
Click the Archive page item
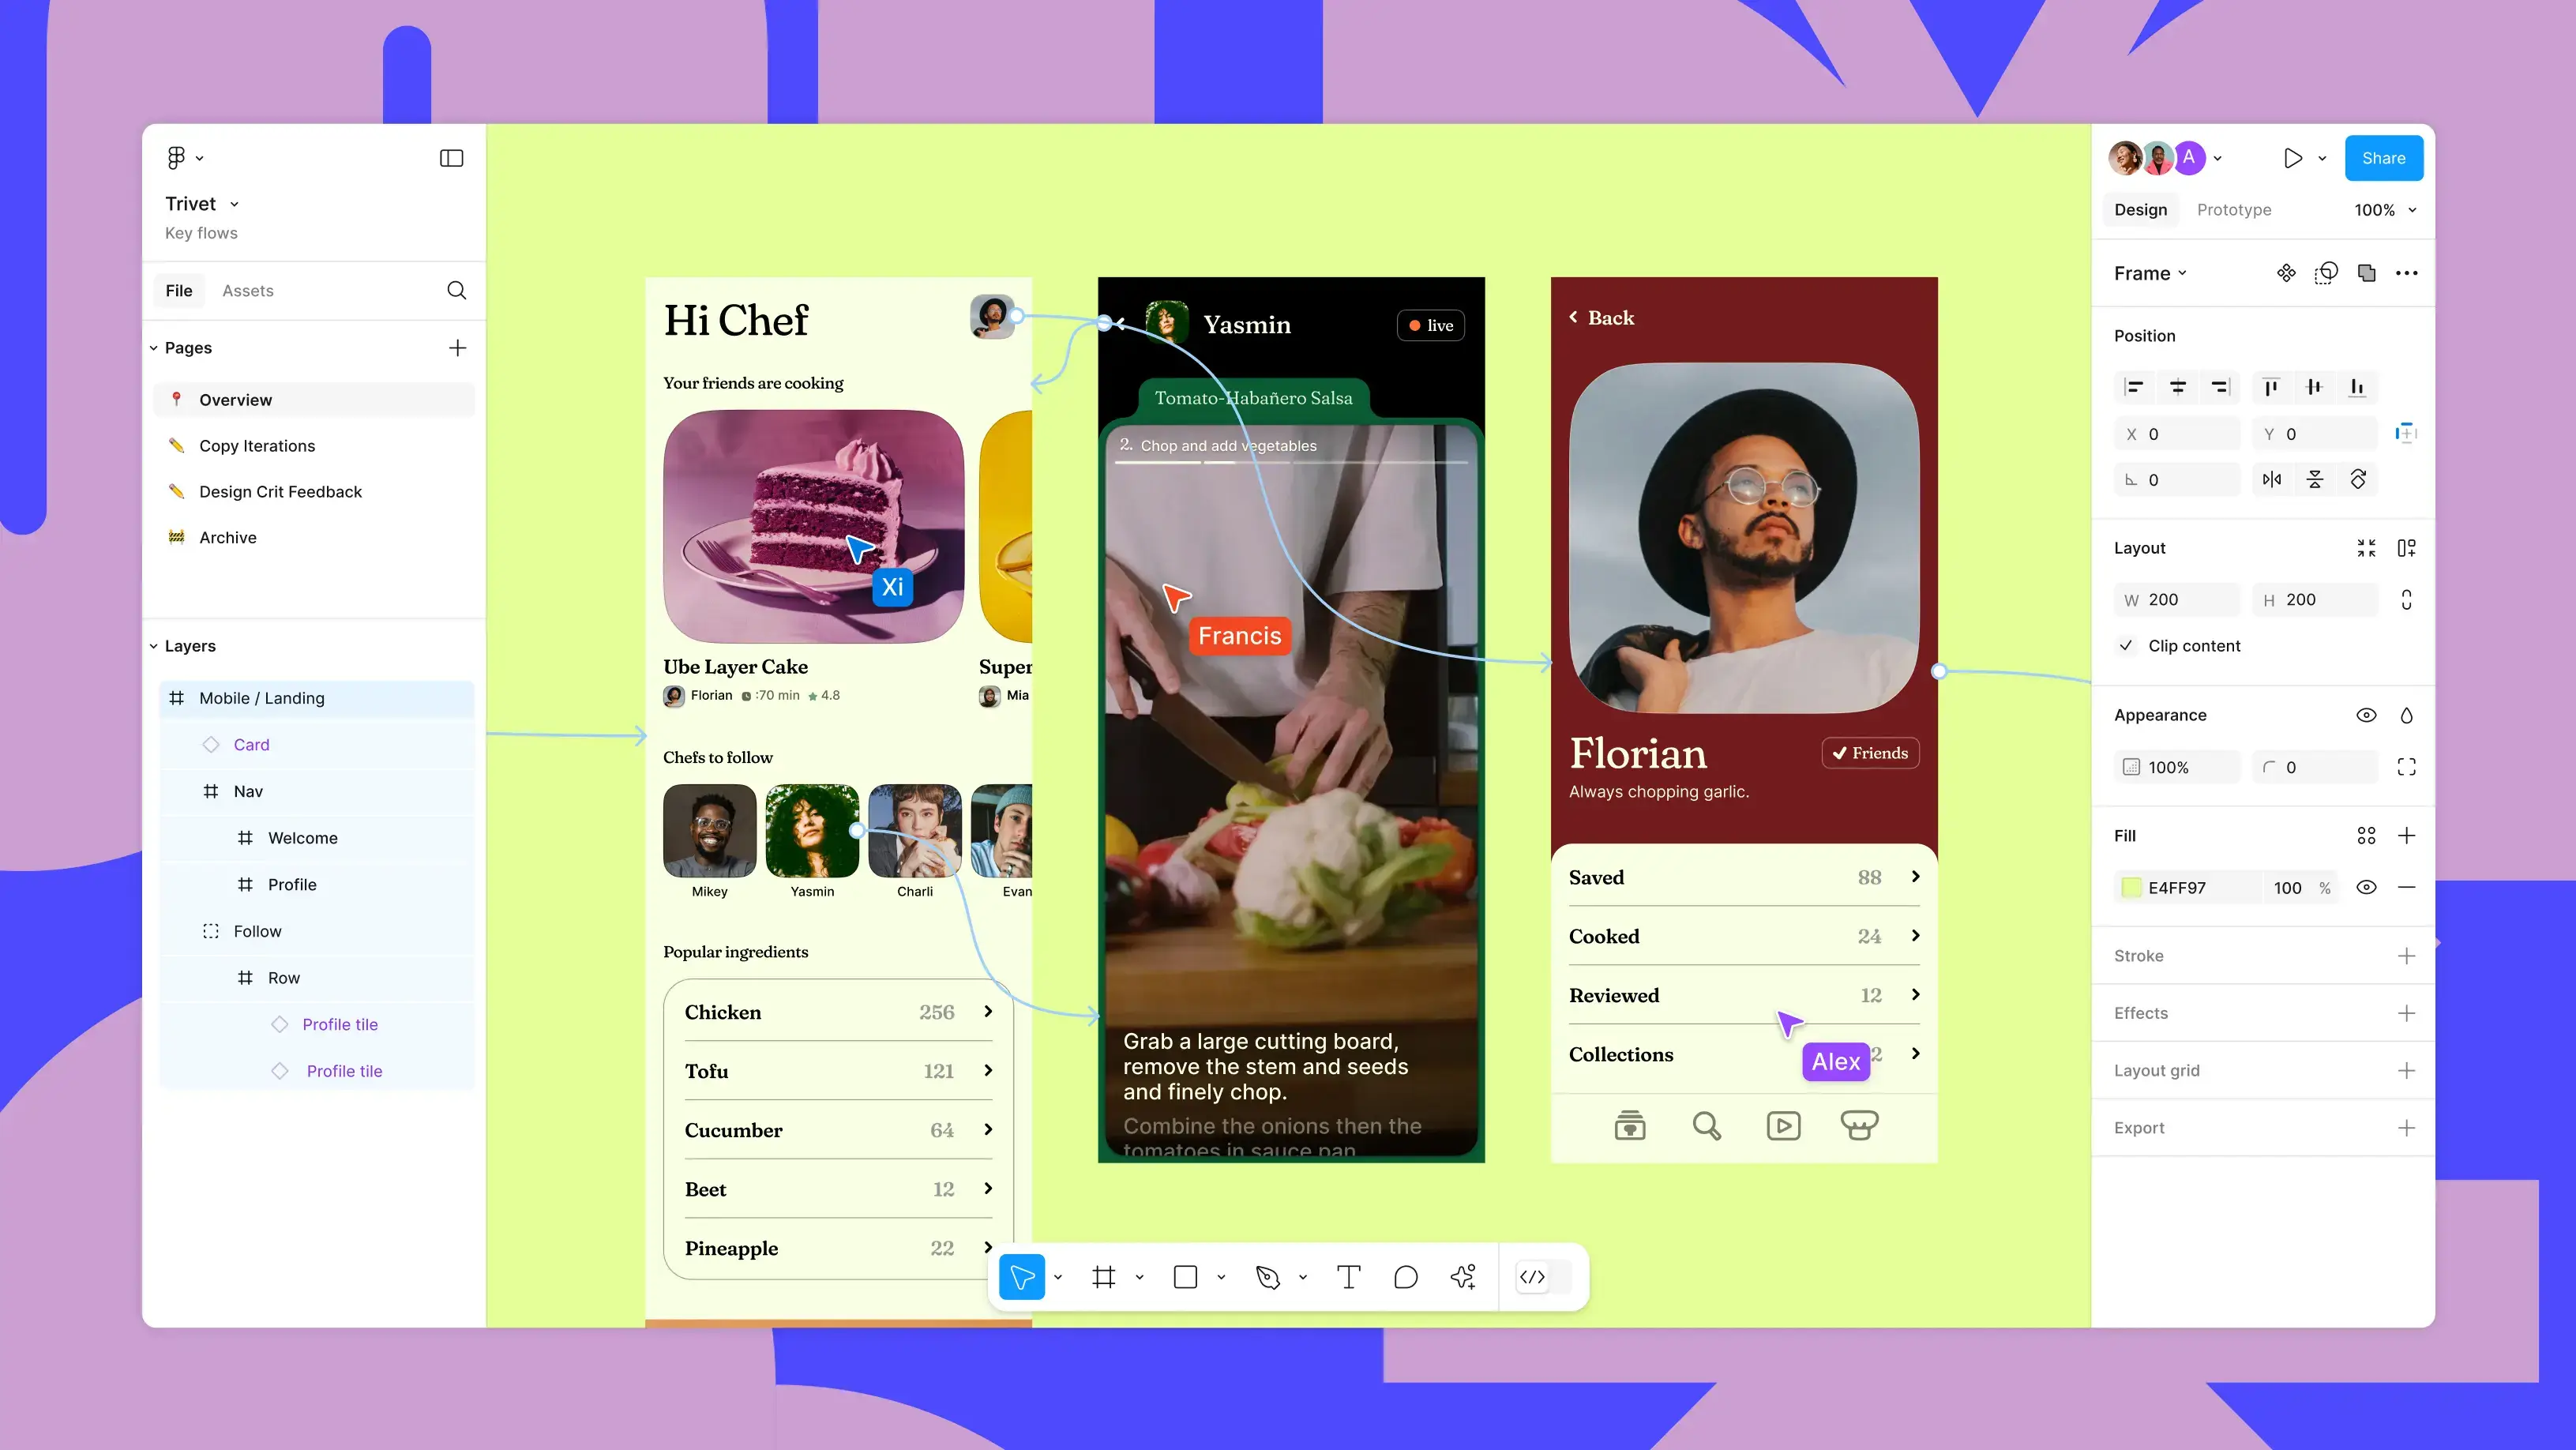[227, 535]
